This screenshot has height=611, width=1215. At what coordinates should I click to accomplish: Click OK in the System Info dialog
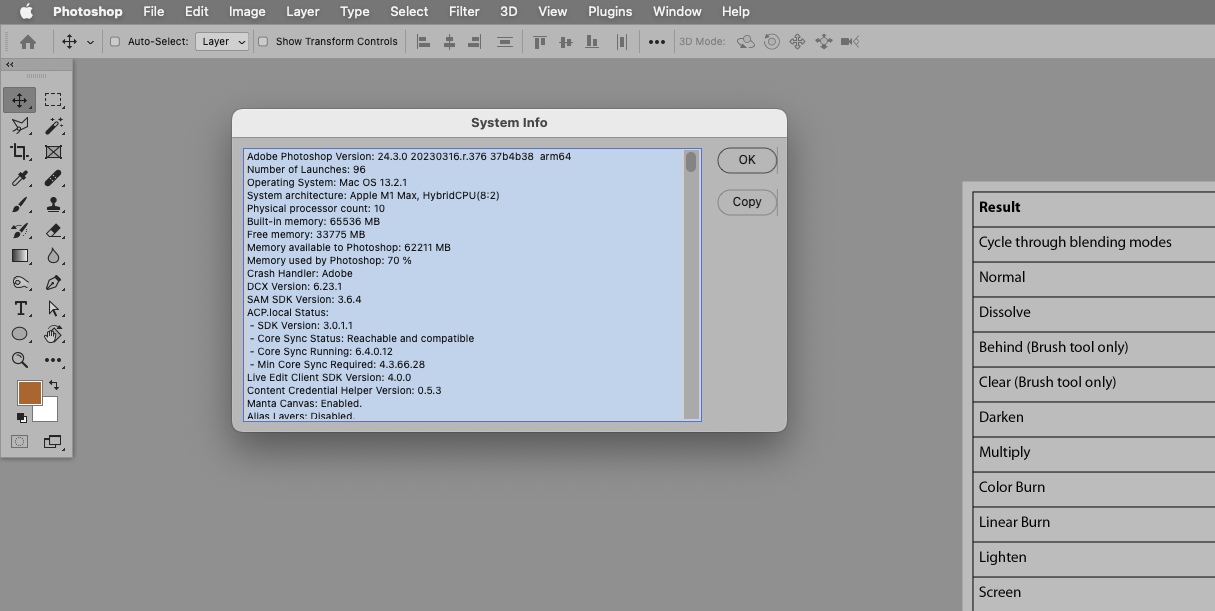(746, 160)
